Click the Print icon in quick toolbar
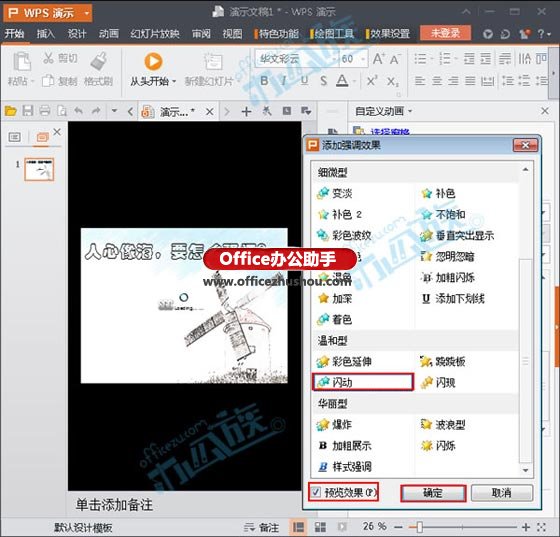Viewport: 560px width, 537px height. coord(45,111)
